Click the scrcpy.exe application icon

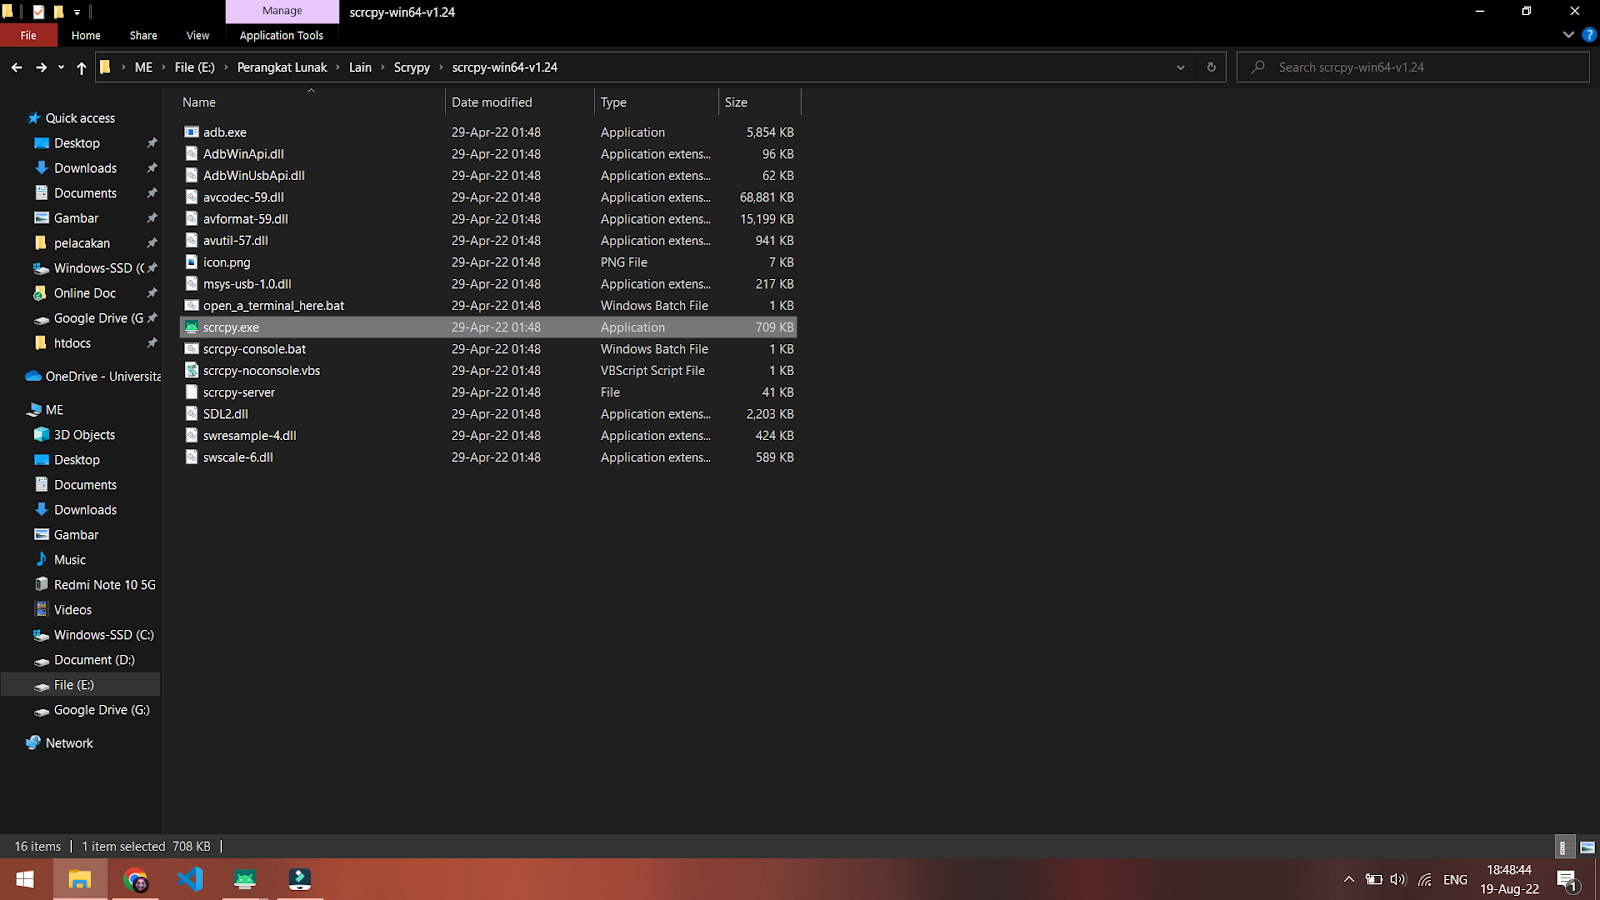[x=191, y=327]
